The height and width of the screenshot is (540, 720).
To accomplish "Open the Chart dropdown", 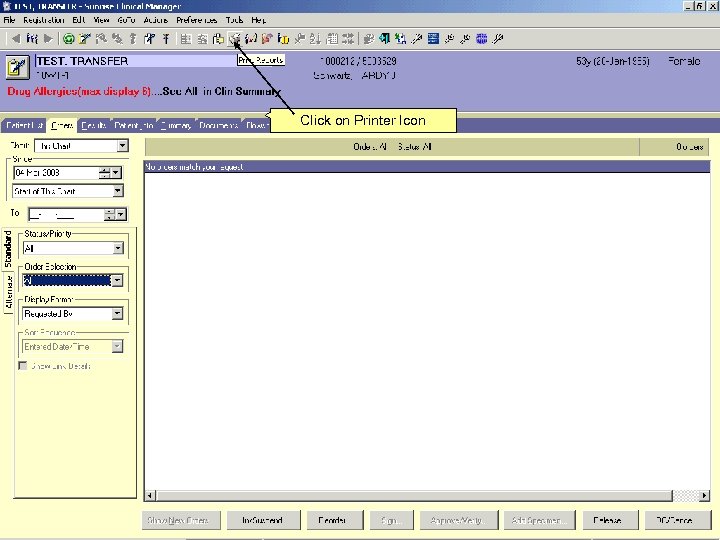I will (x=122, y=146).
